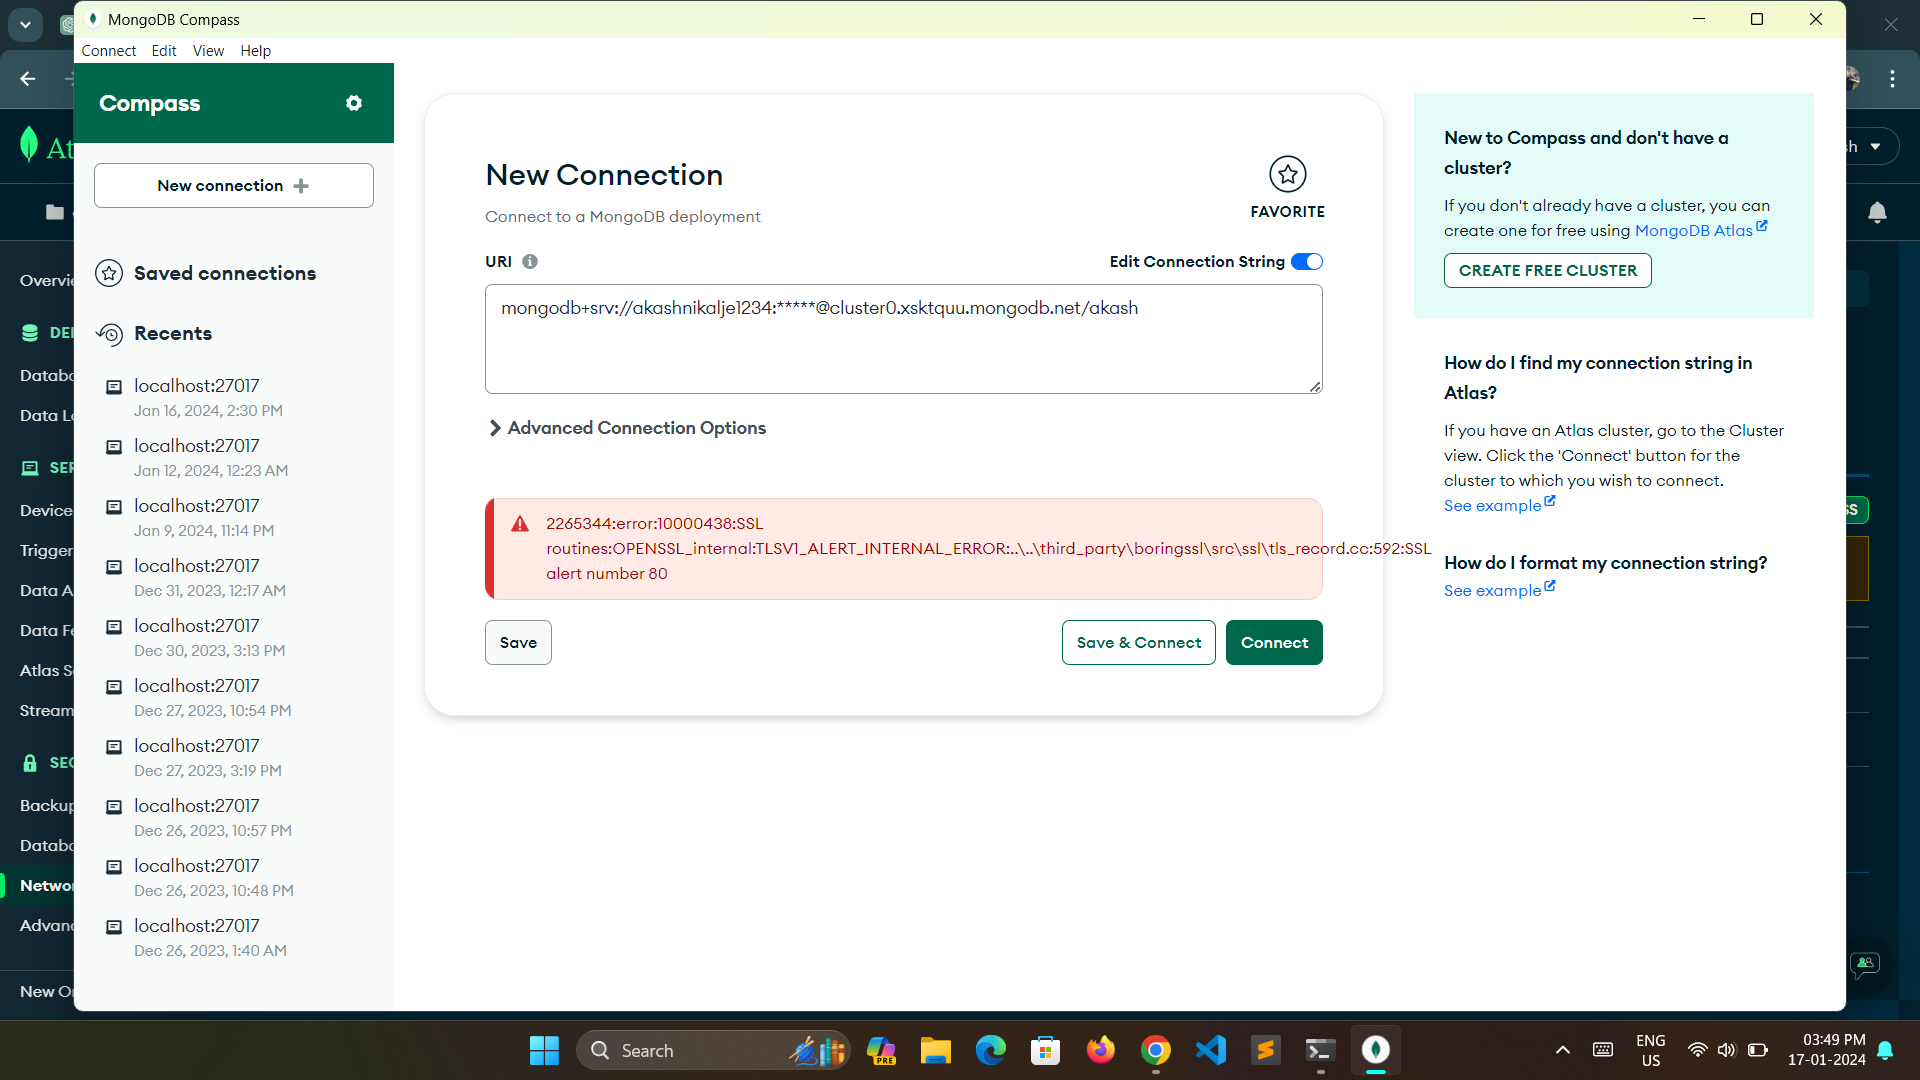This screenshot has height=1080, width=1920.
Task: Click the Recents history icon
Action: [x=109, y=334]
